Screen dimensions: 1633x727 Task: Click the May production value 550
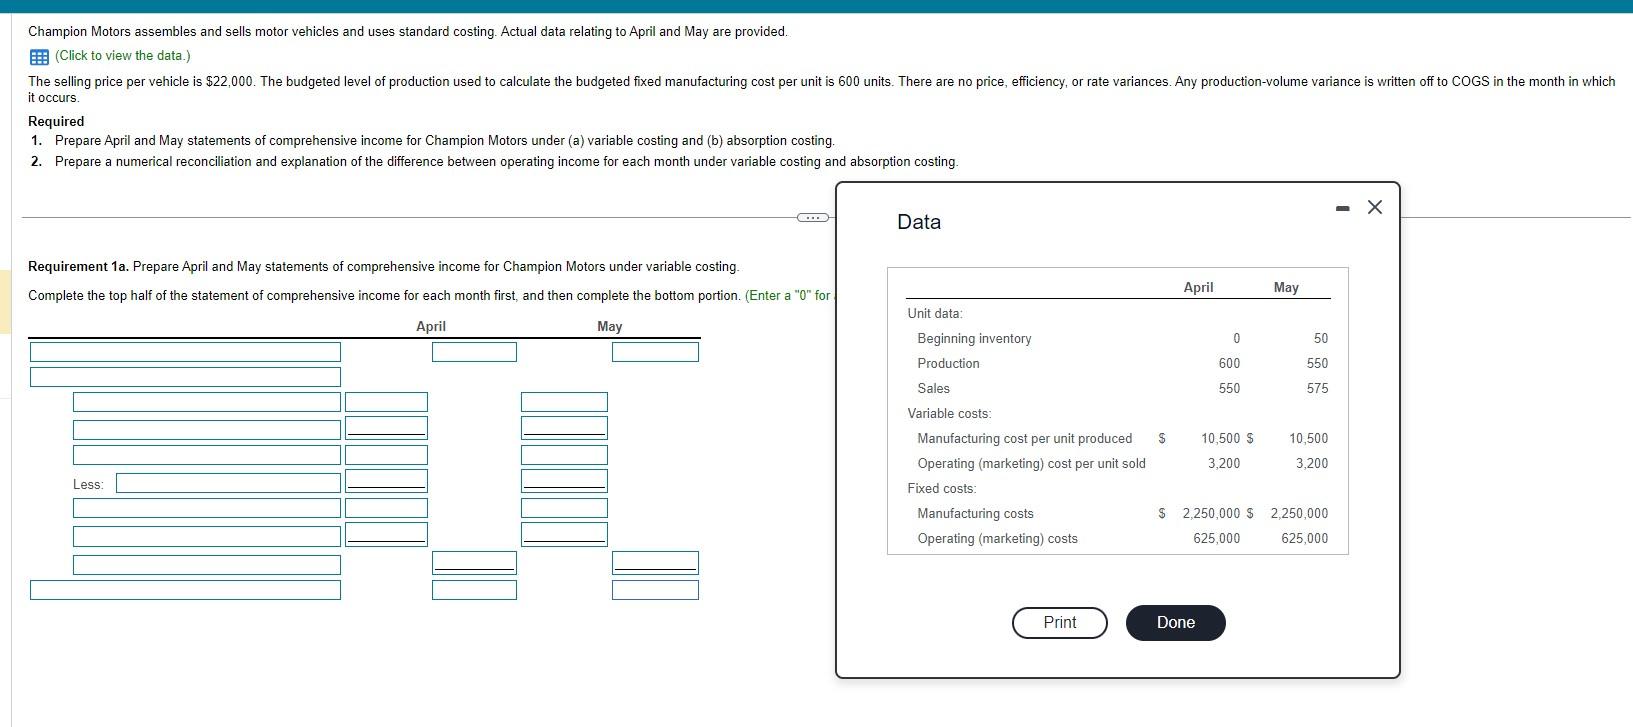1317,364
